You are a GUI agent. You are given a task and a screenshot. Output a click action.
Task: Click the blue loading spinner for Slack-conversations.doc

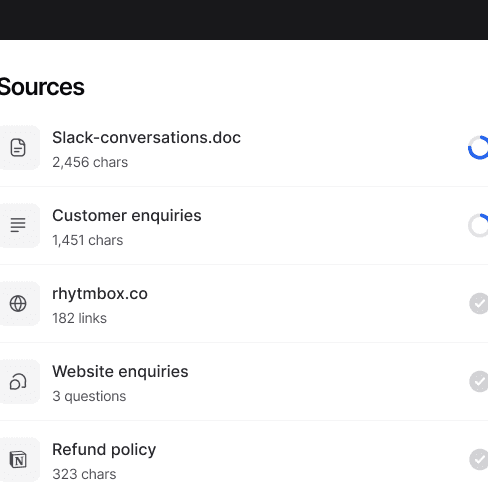pyautogui.click(x=478, y=148)
